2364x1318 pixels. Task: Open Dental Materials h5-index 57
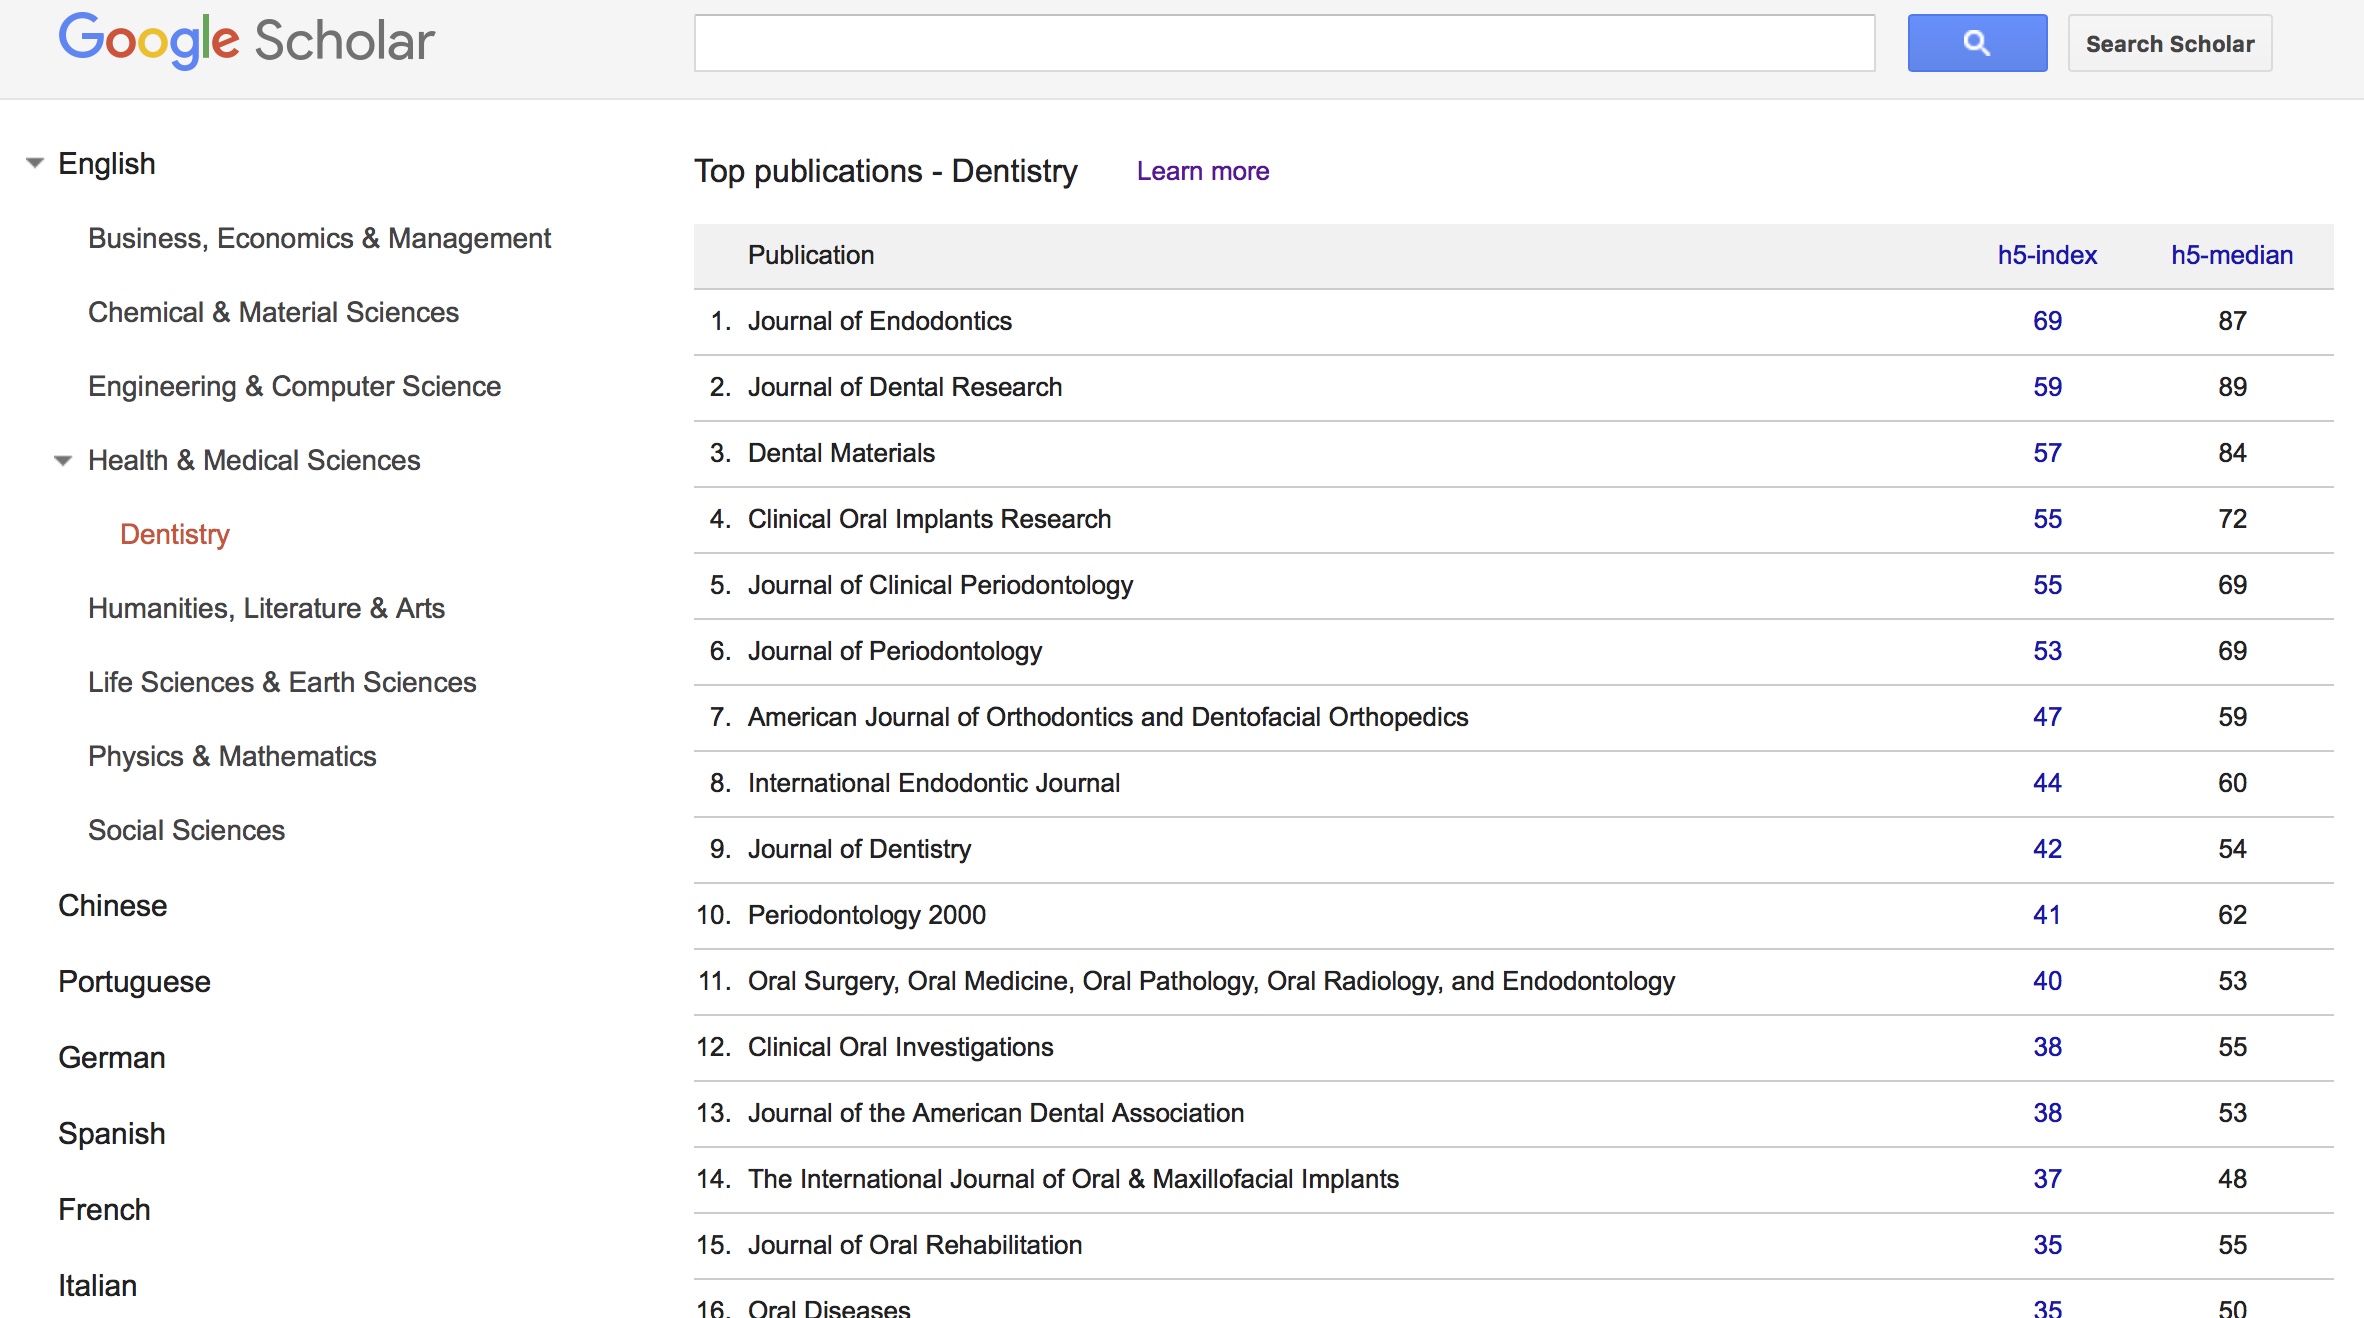(2046, 453)
